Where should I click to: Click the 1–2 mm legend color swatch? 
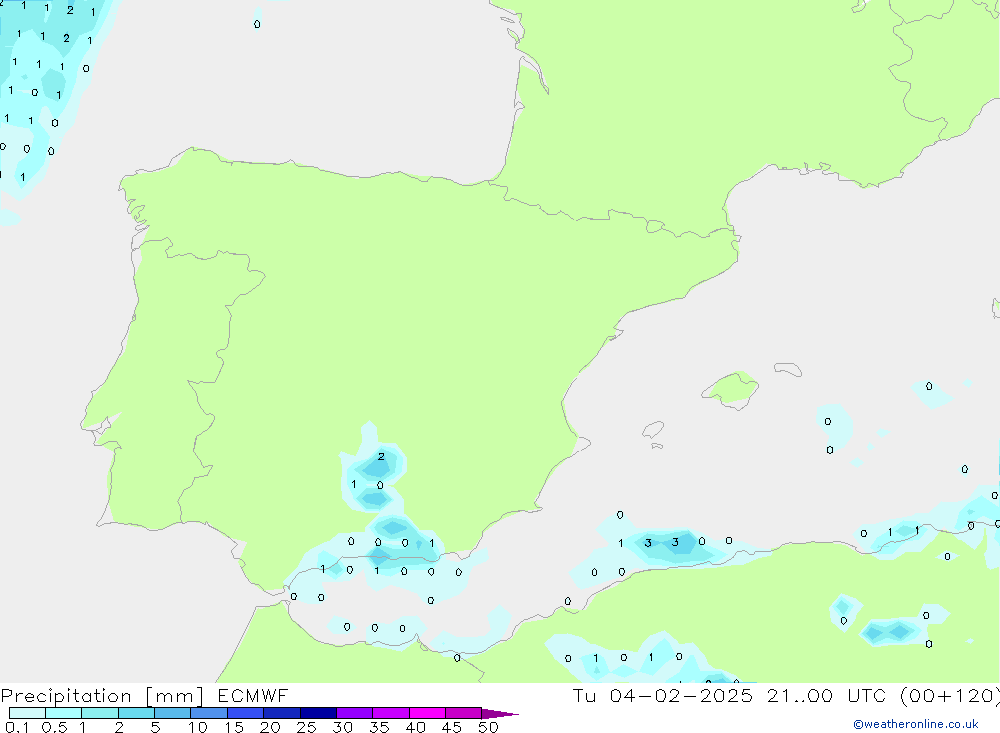point(99,713)
